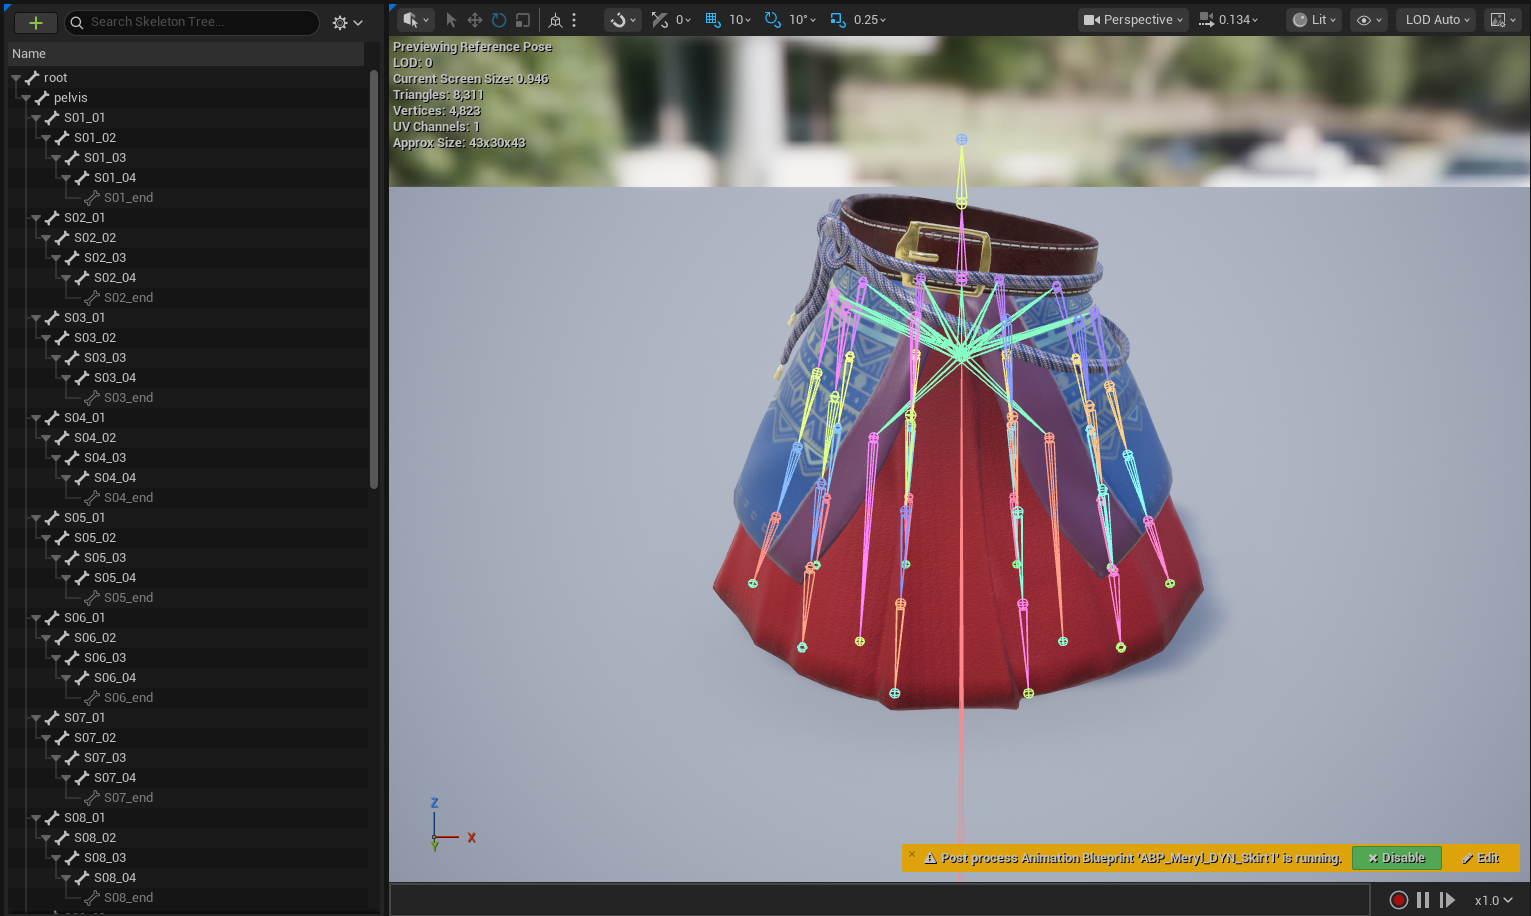Collapse the S03_01 bone tree node
The height and width of the screenshot is (916, 1531).
point(36,318)
